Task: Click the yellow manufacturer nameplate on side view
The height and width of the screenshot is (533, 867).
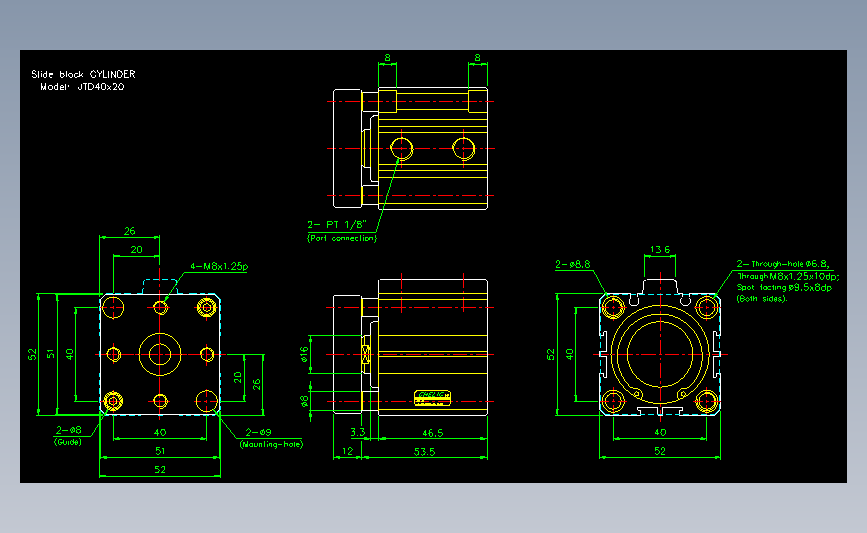Action: (432, 398)
